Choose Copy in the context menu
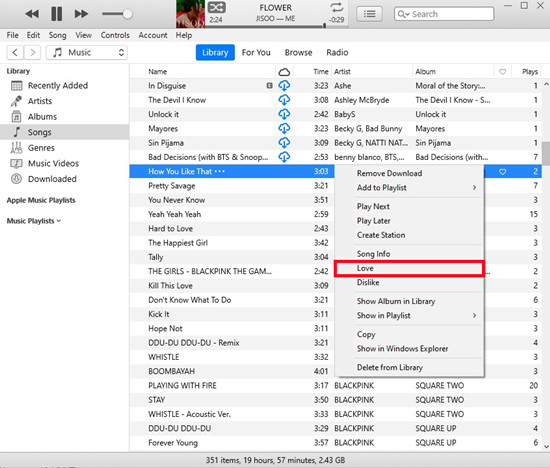The image size is (550, 468). click(409, 334)
